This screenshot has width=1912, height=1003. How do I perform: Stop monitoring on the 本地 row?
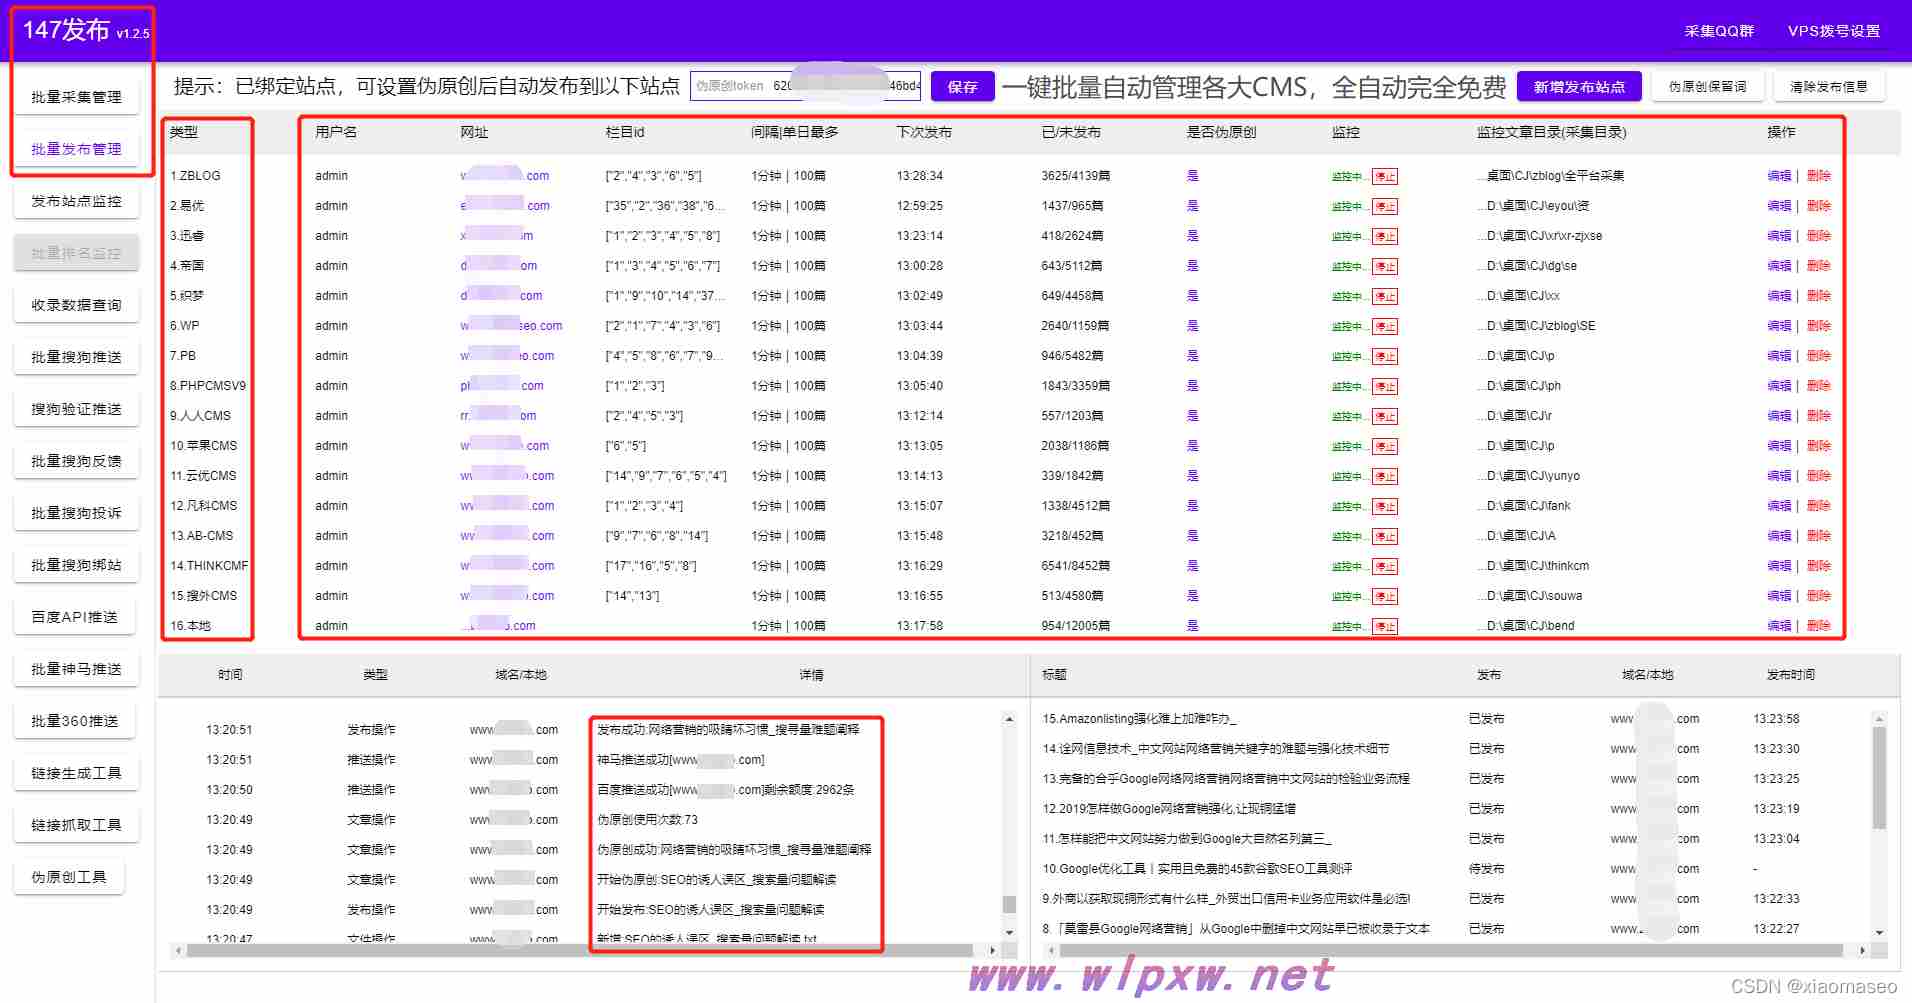tap(1384, 626)
